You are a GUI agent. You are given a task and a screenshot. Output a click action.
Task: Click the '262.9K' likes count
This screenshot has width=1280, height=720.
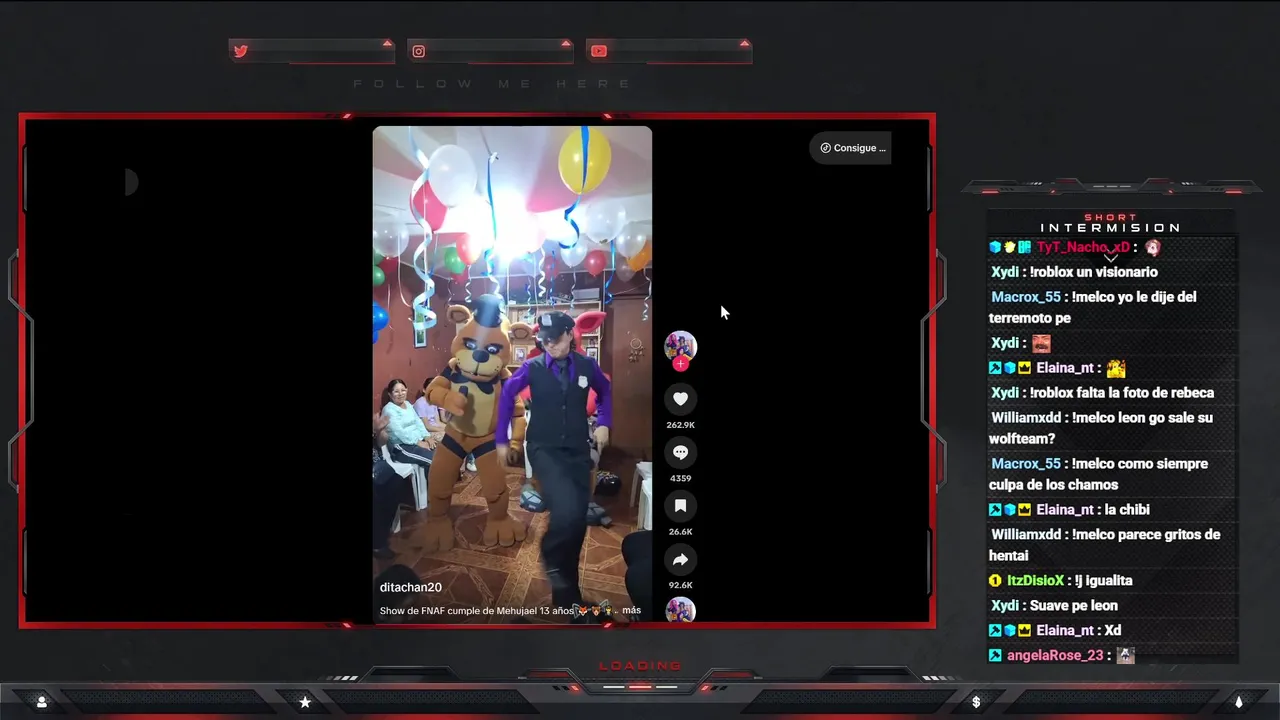[x=680, y=425]
